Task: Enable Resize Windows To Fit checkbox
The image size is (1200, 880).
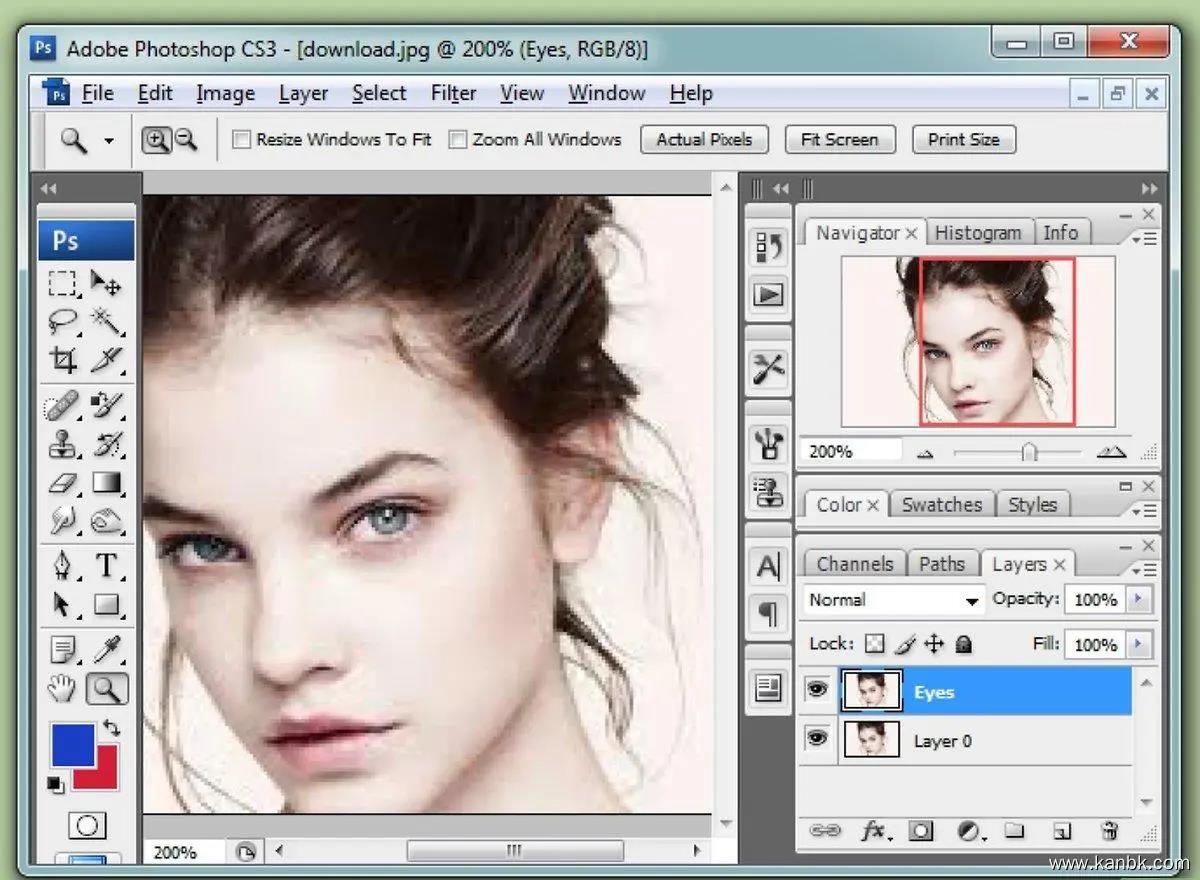Action: pos(241,140)
